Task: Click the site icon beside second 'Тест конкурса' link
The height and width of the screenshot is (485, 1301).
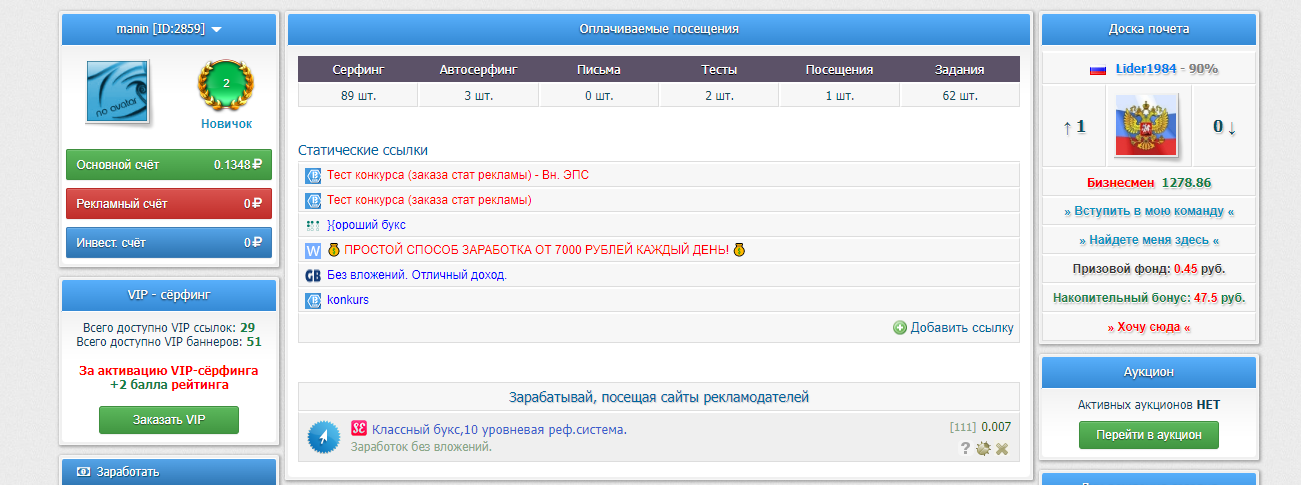Action: pos(312,200)
